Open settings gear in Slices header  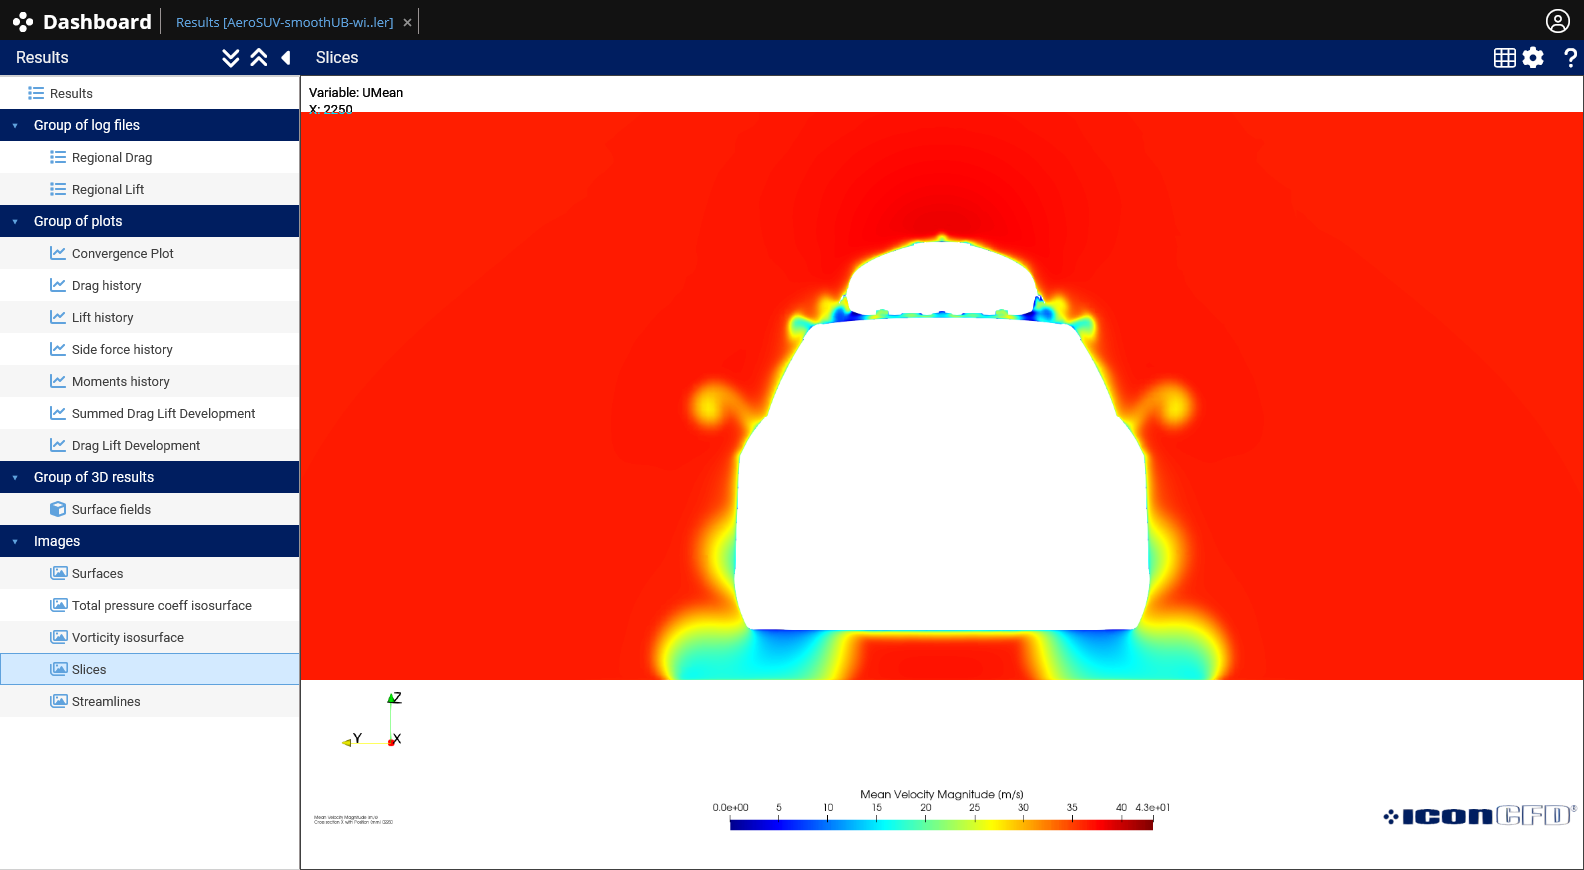coord(1533,58)
